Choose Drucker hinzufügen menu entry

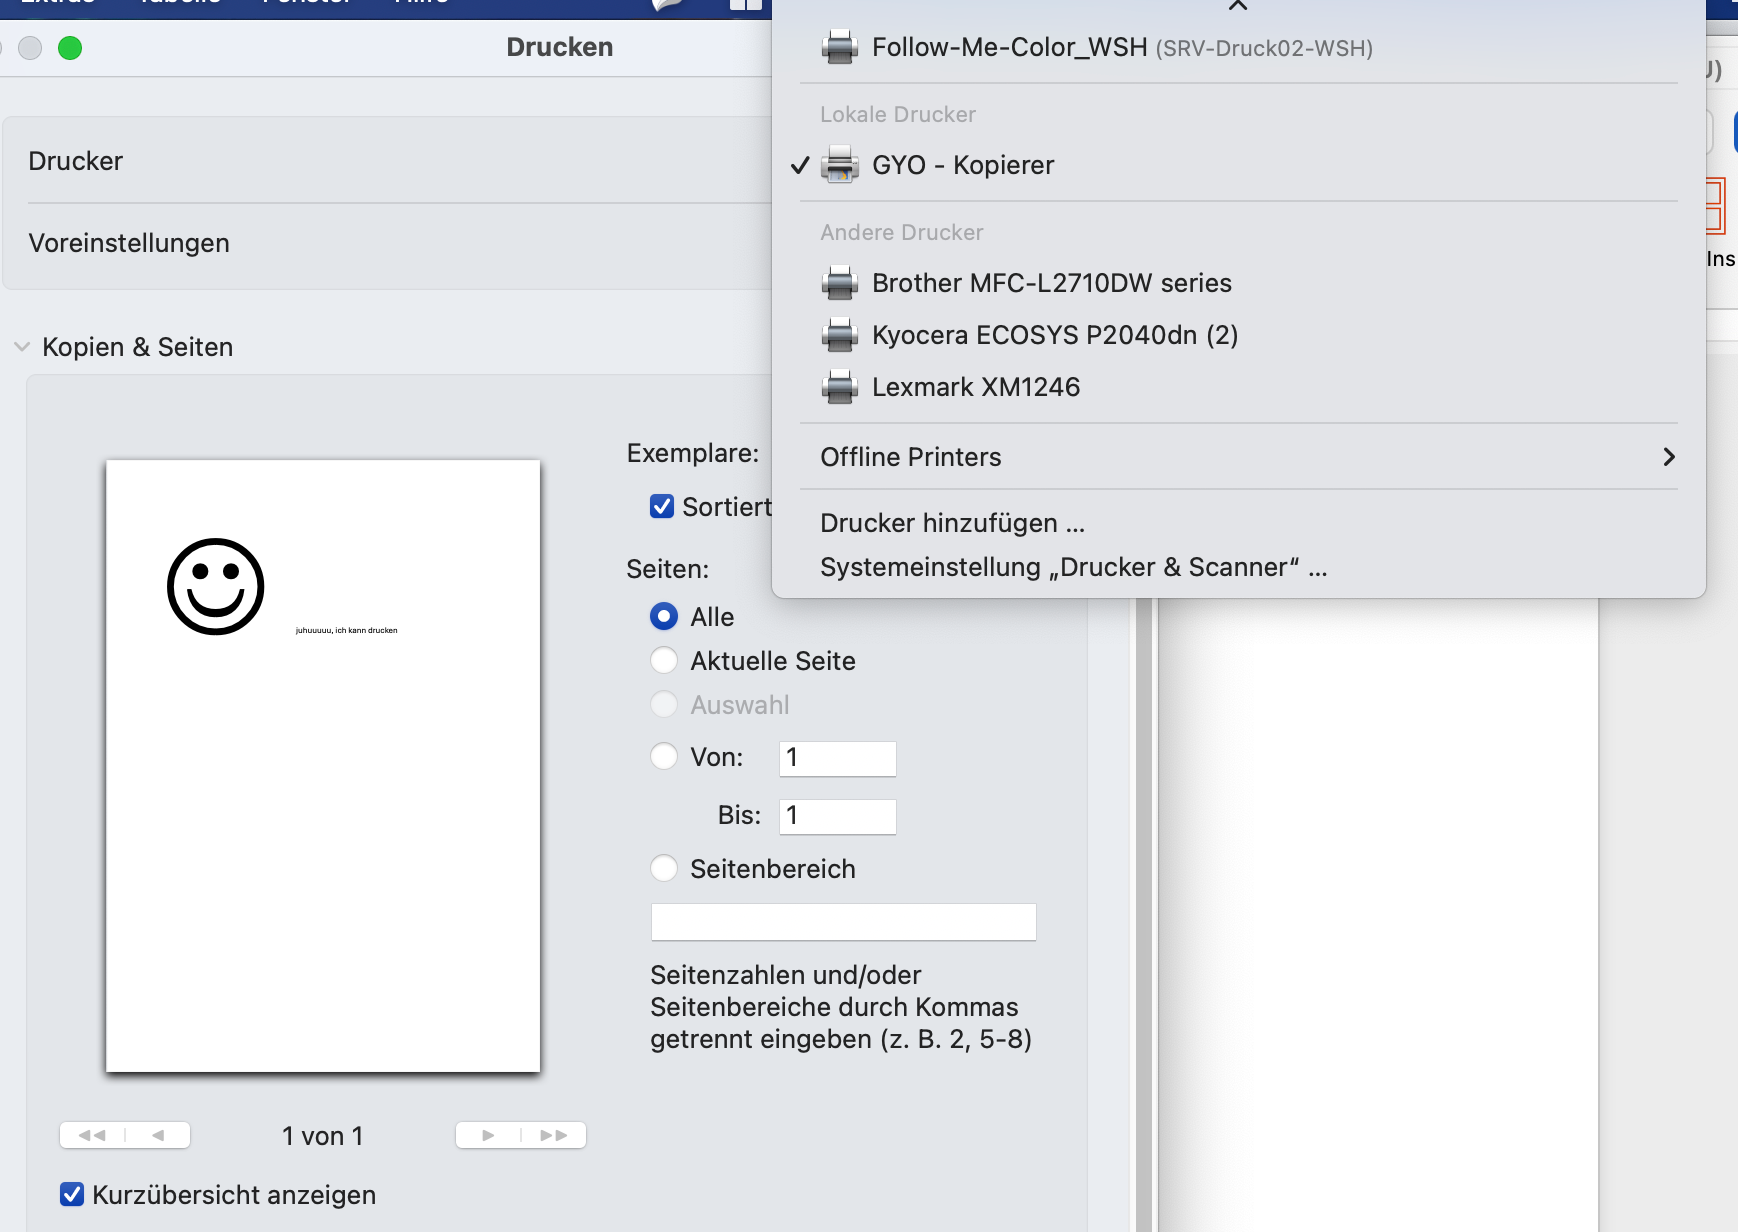pos(951,523)
